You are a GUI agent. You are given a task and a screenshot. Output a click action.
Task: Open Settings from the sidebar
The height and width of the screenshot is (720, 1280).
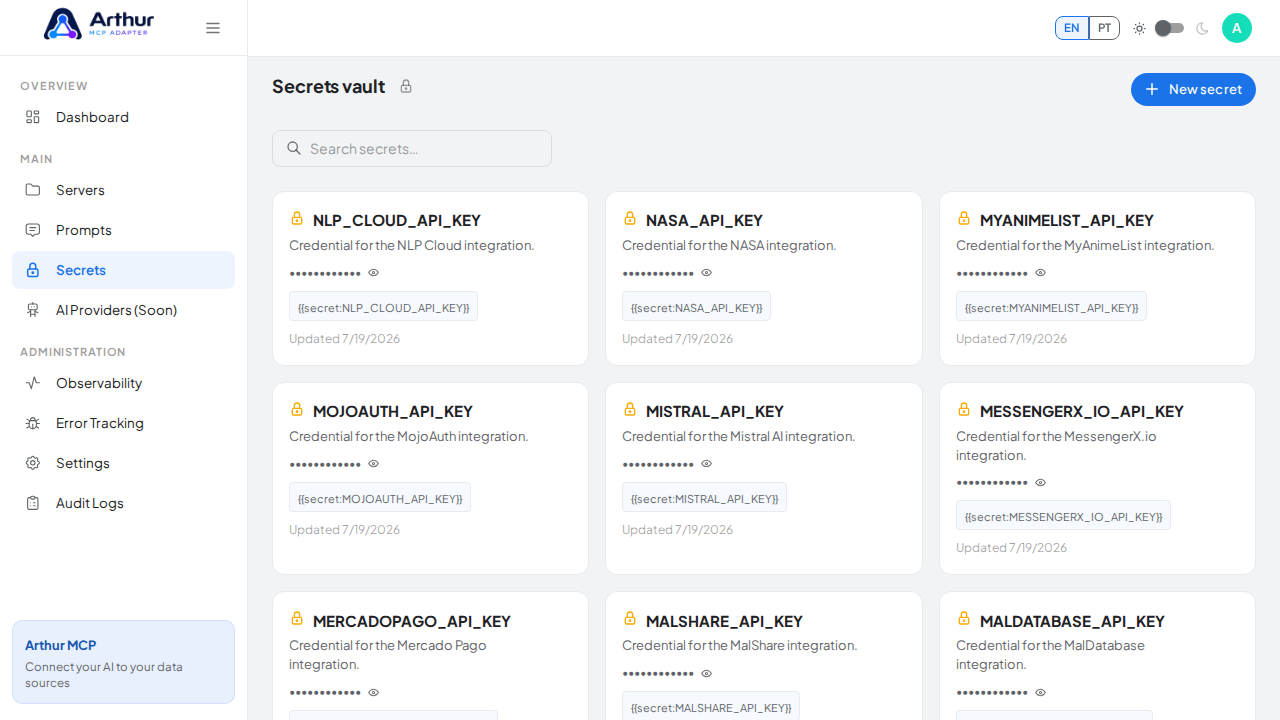(x=123, y=463)
